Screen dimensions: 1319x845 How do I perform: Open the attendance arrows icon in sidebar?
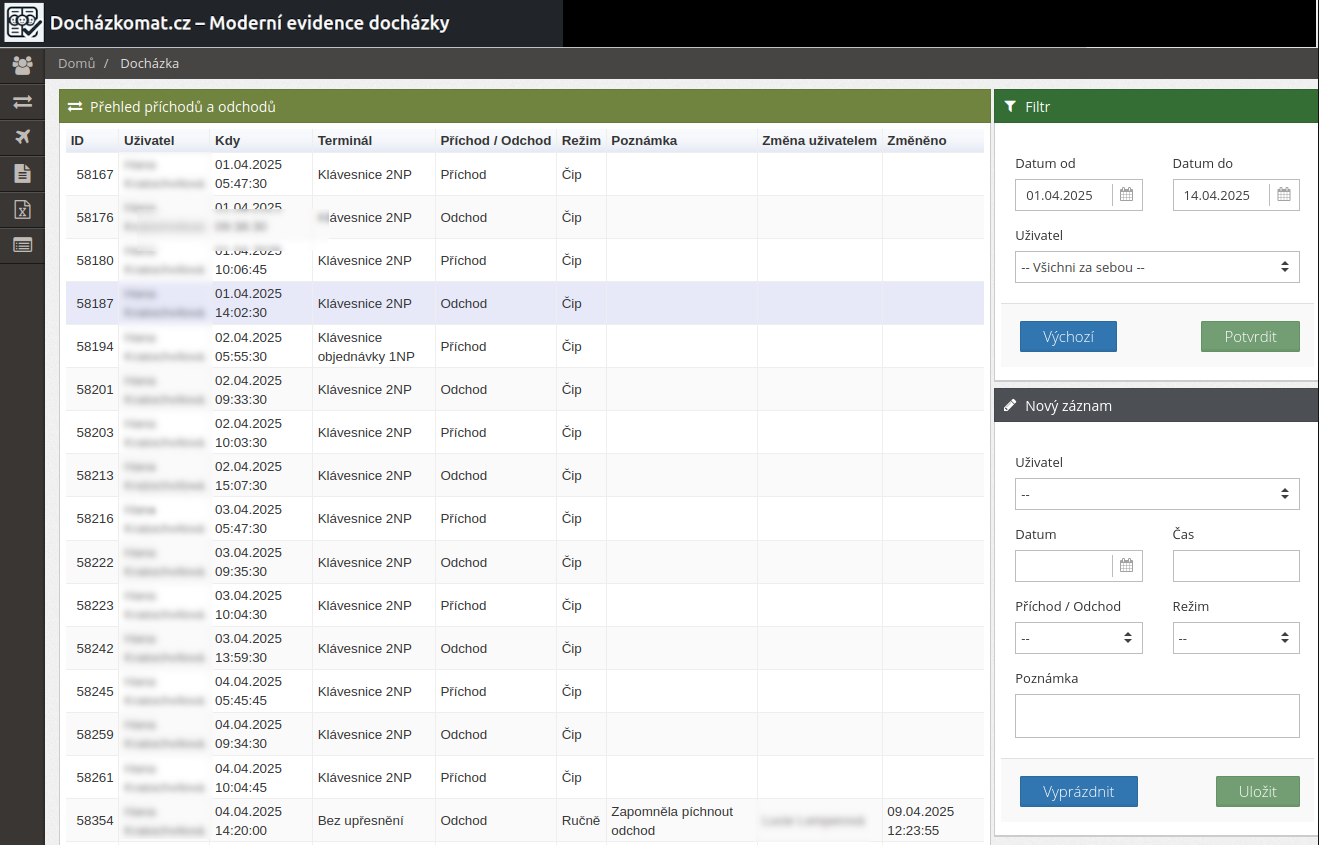point(22,102)
